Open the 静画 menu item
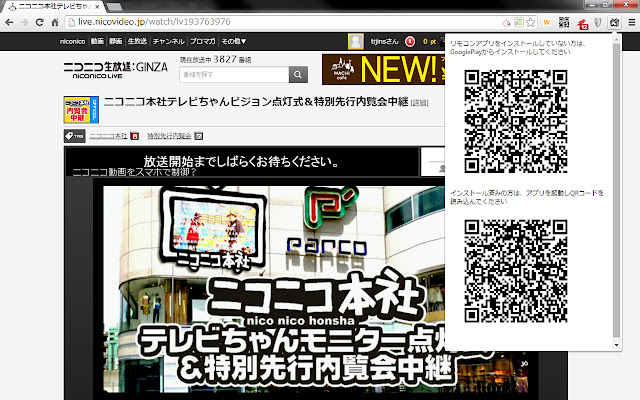The height and width of the screenshot is (400, 640). [x=116, y=41]
